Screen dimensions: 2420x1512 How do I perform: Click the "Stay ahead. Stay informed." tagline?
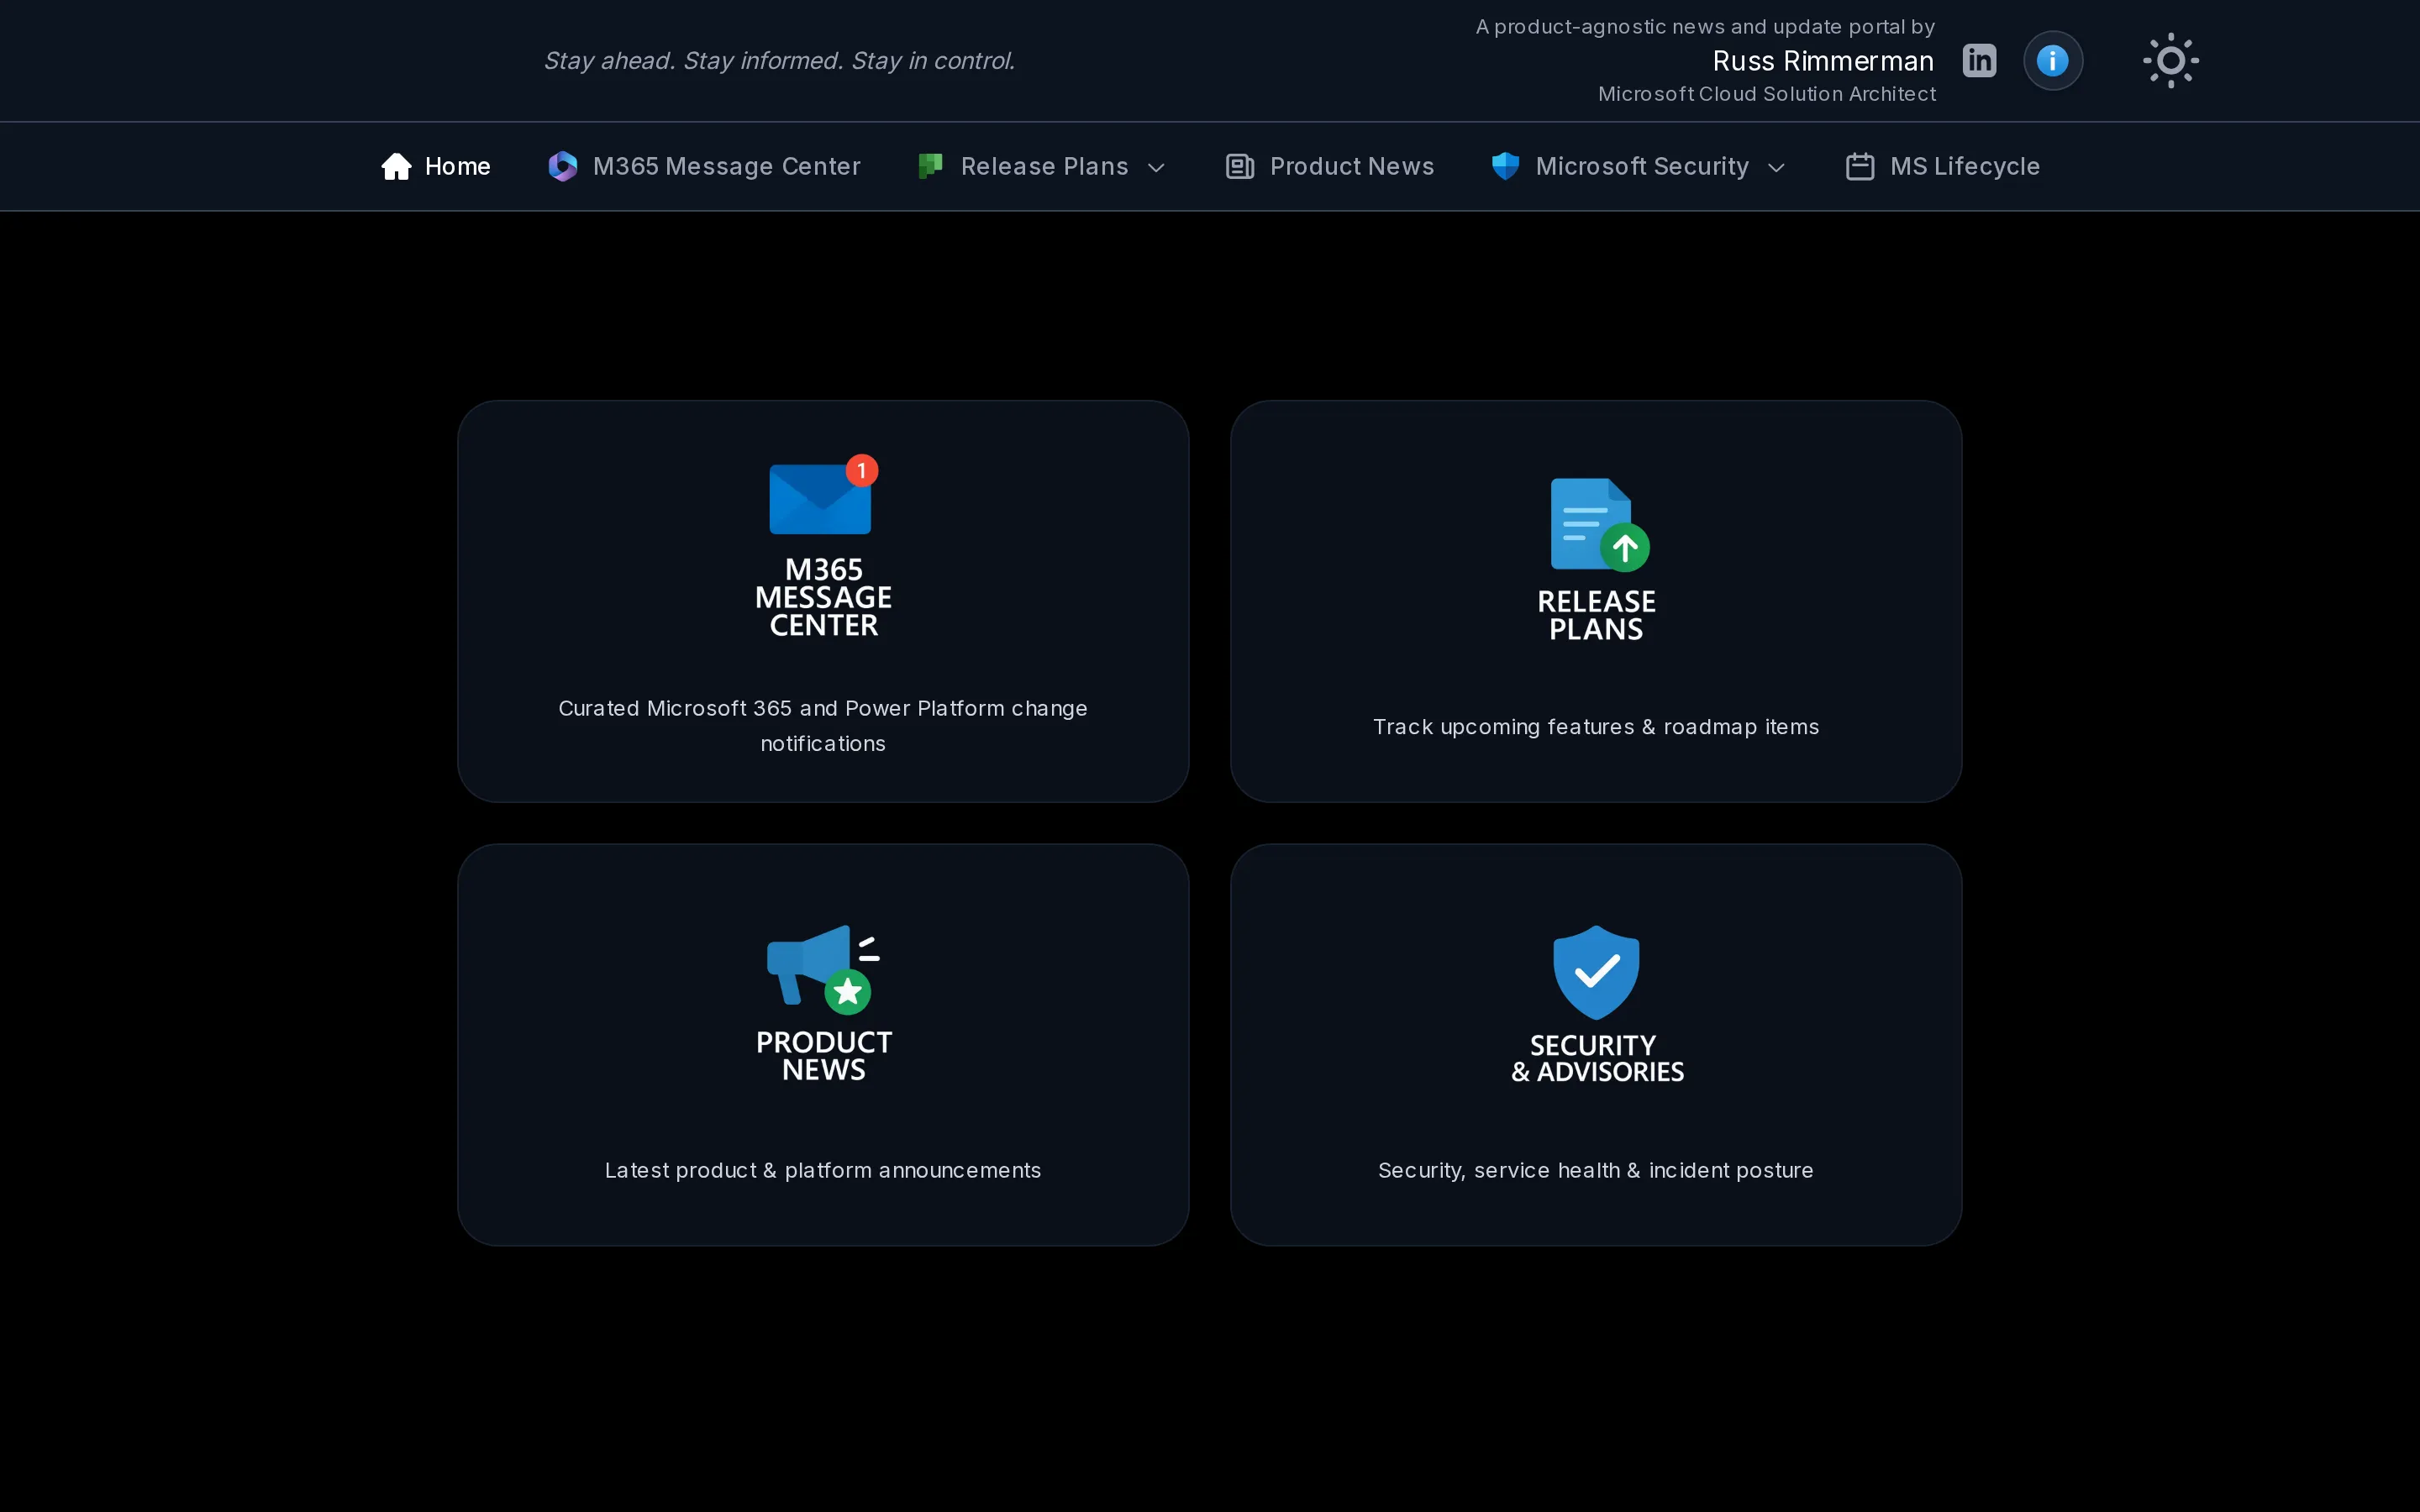[x=779, y=61]
